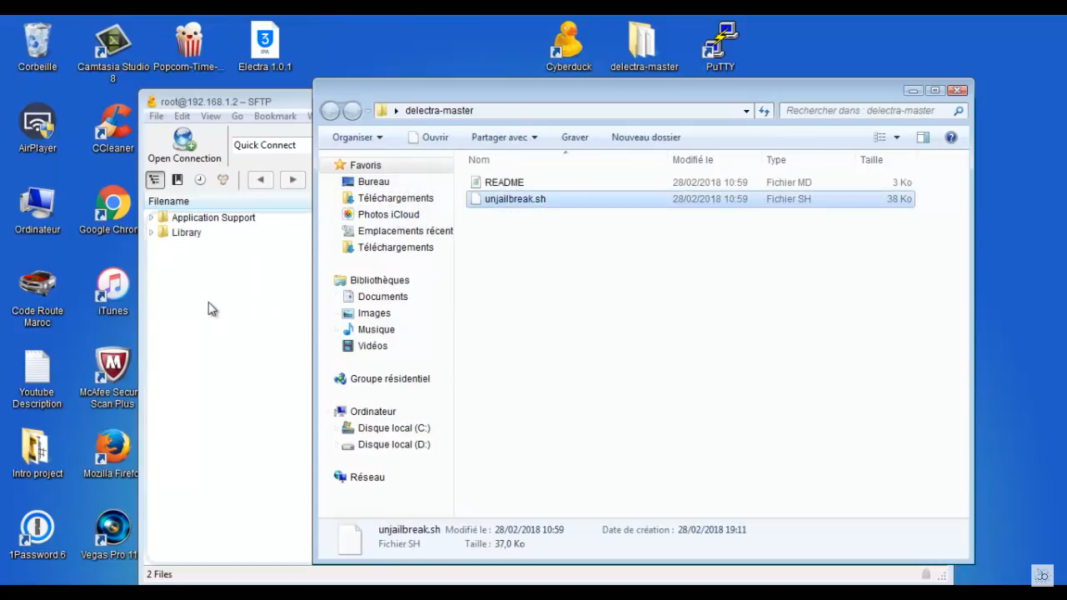Go back in Cyberduck navigation
The width and height of the screenshot is (1067, 600).
click(x=260, y=180)
